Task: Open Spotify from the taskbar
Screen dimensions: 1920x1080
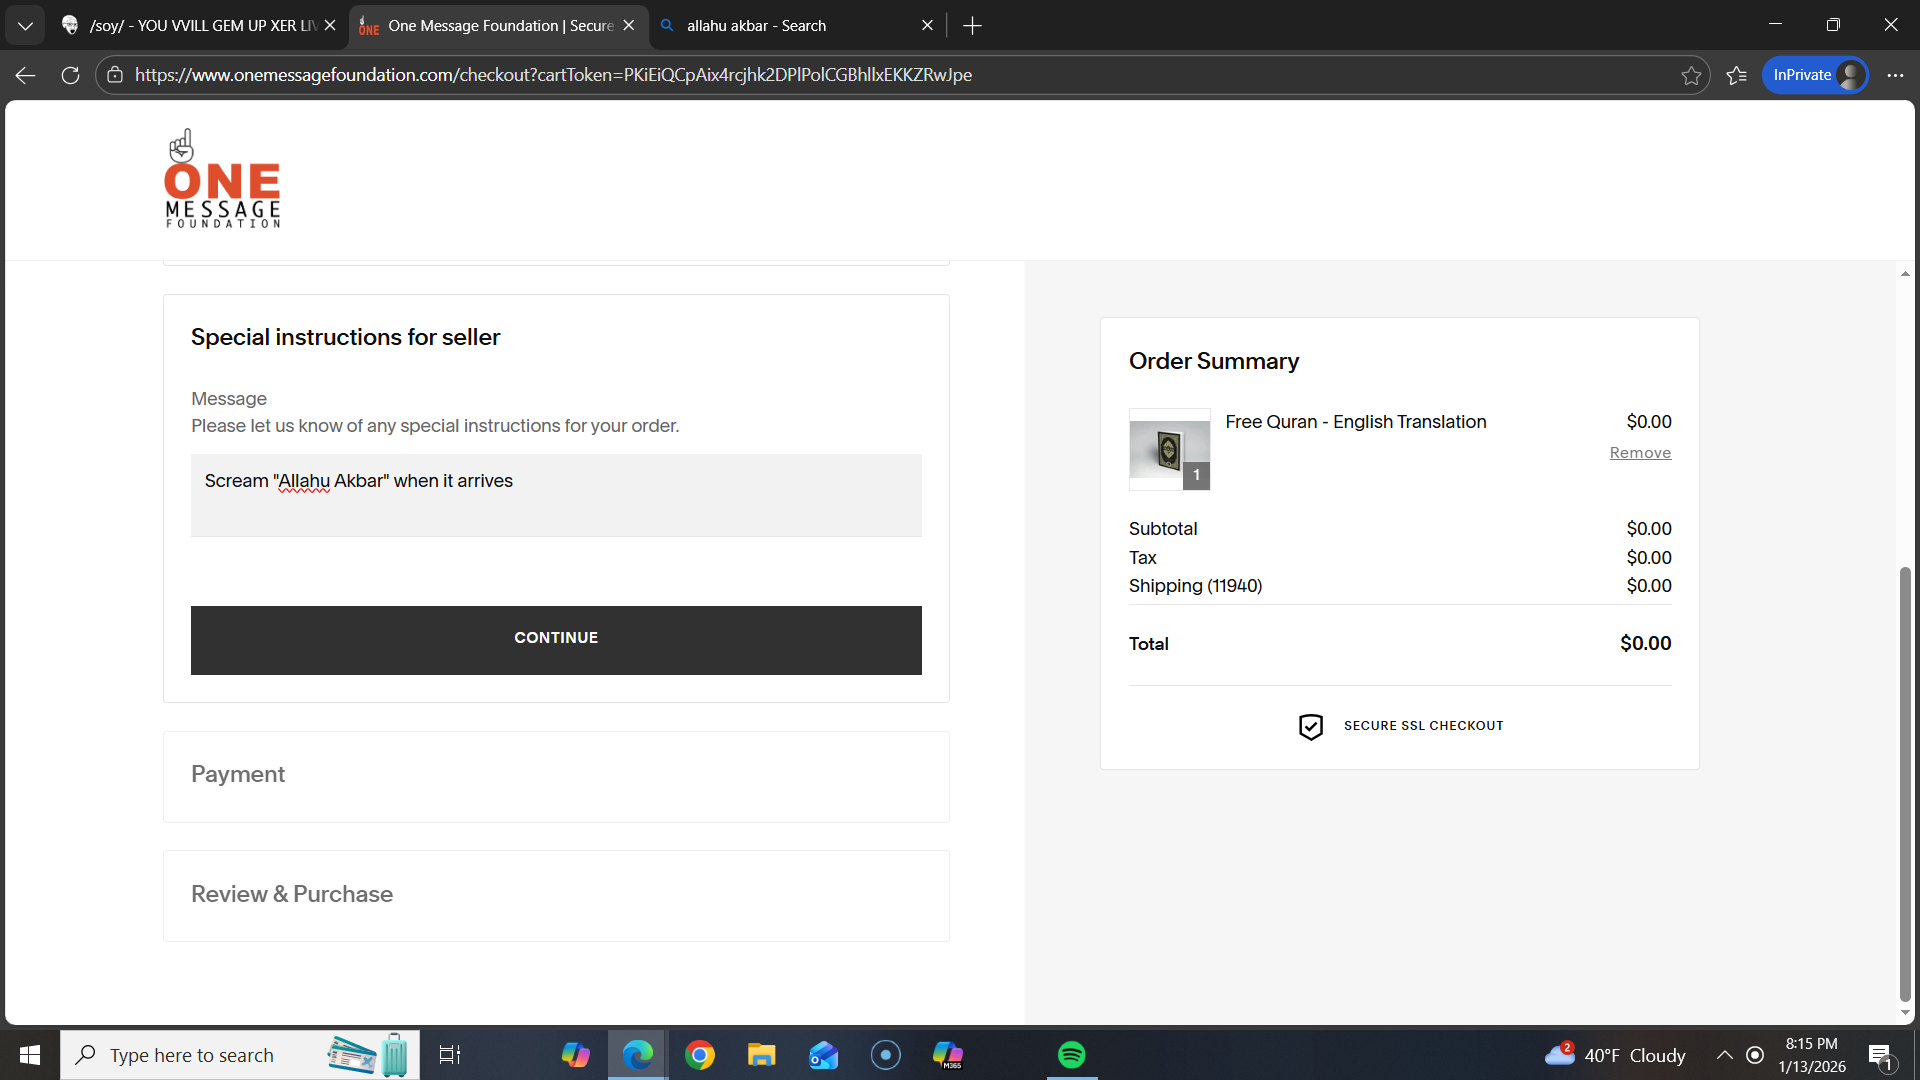Action: click(1071, 1055)
